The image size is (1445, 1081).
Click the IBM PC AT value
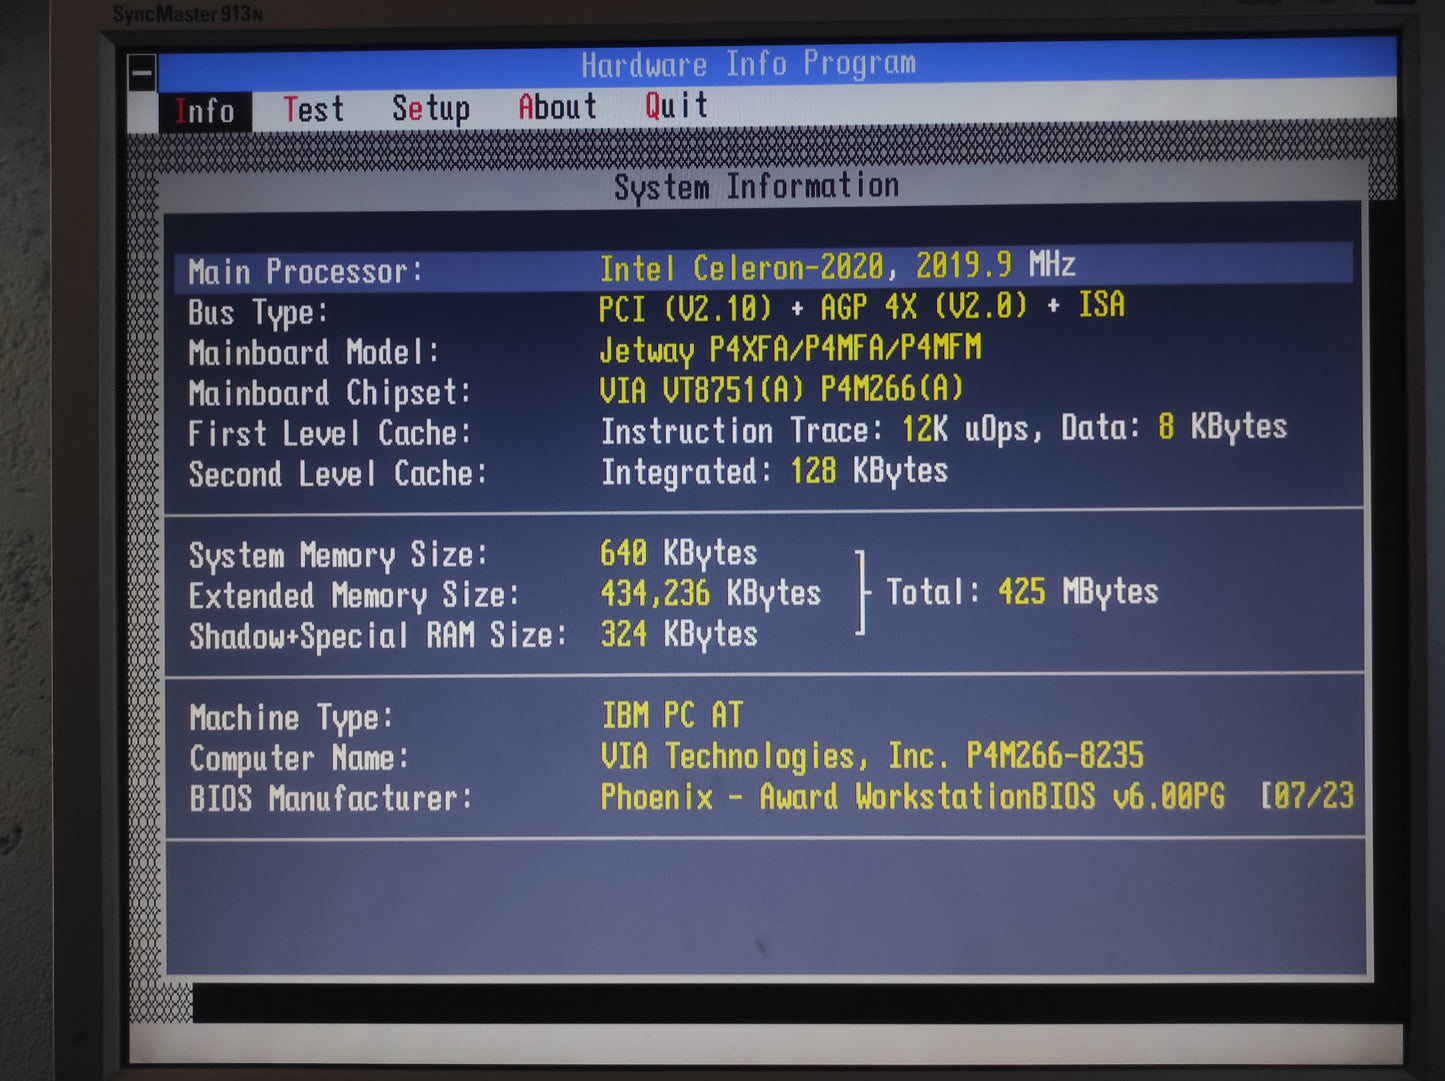(672, 715)
